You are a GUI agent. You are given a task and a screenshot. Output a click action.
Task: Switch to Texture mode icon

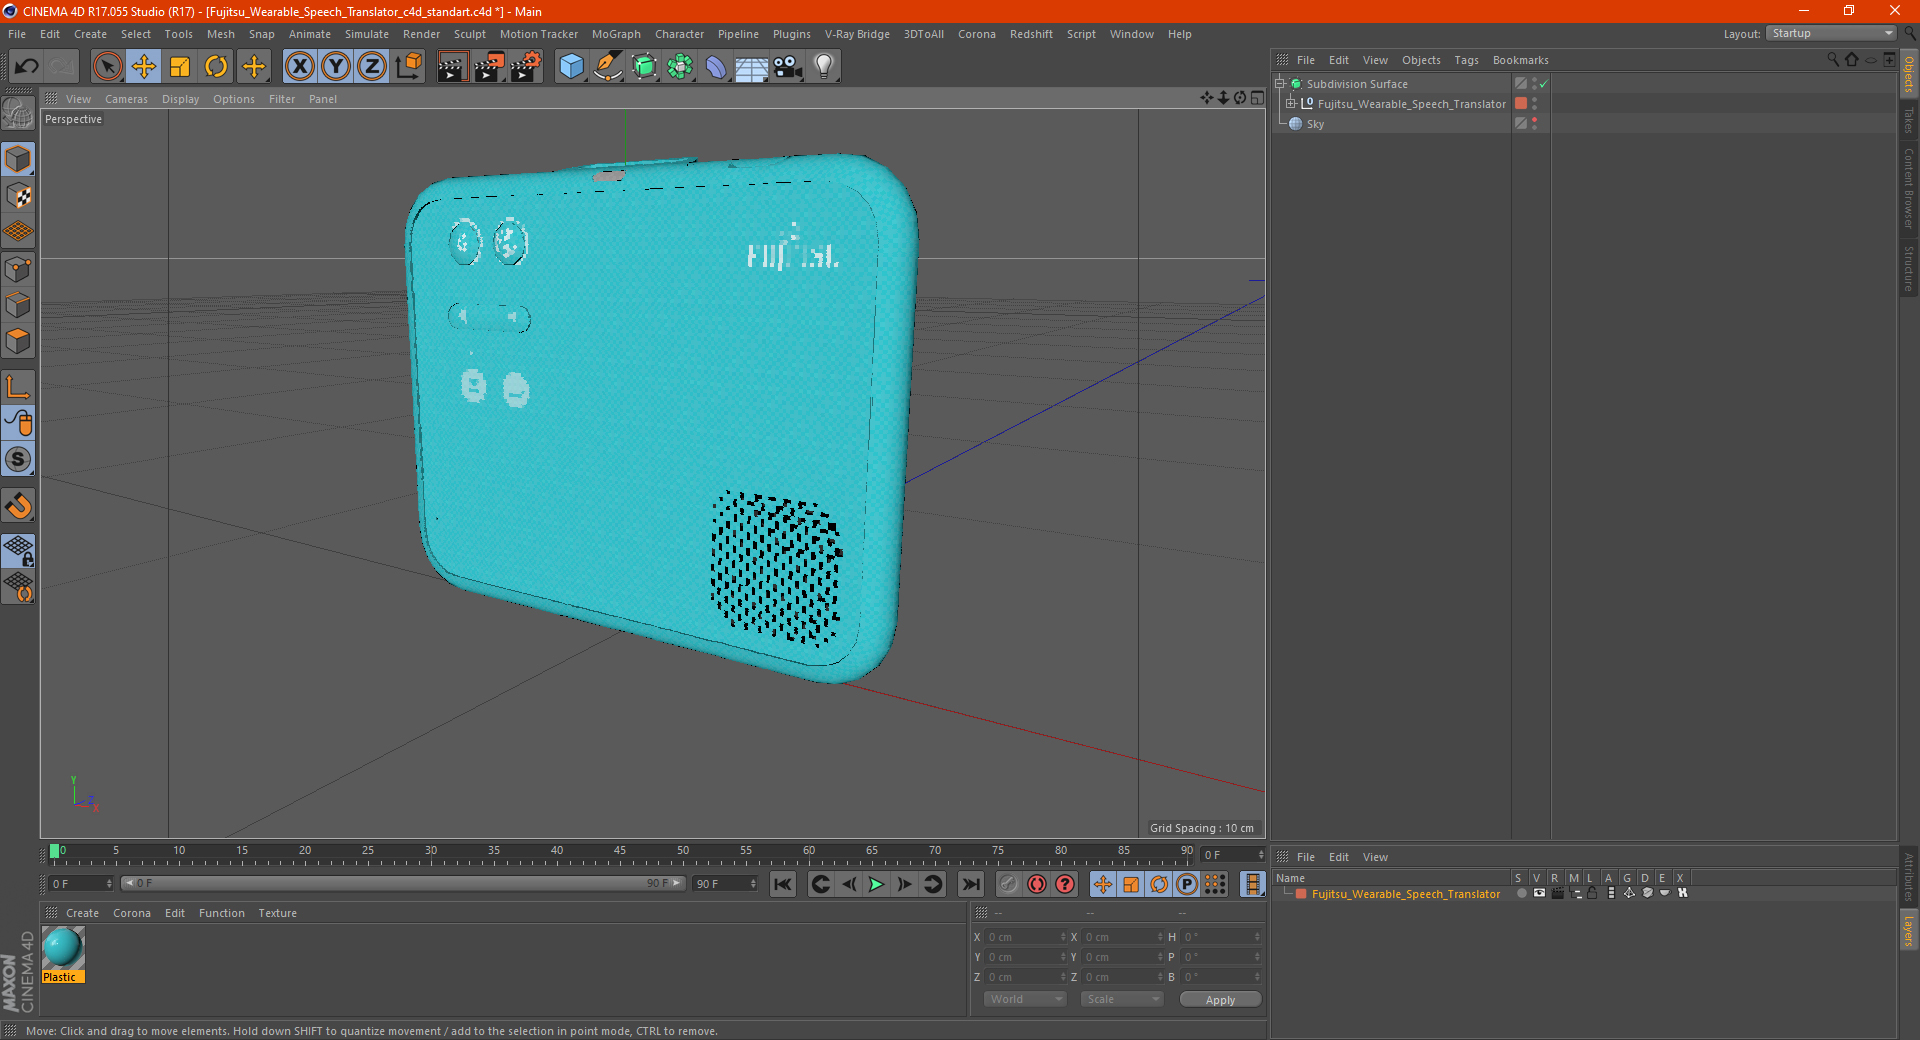coord(18,196)
